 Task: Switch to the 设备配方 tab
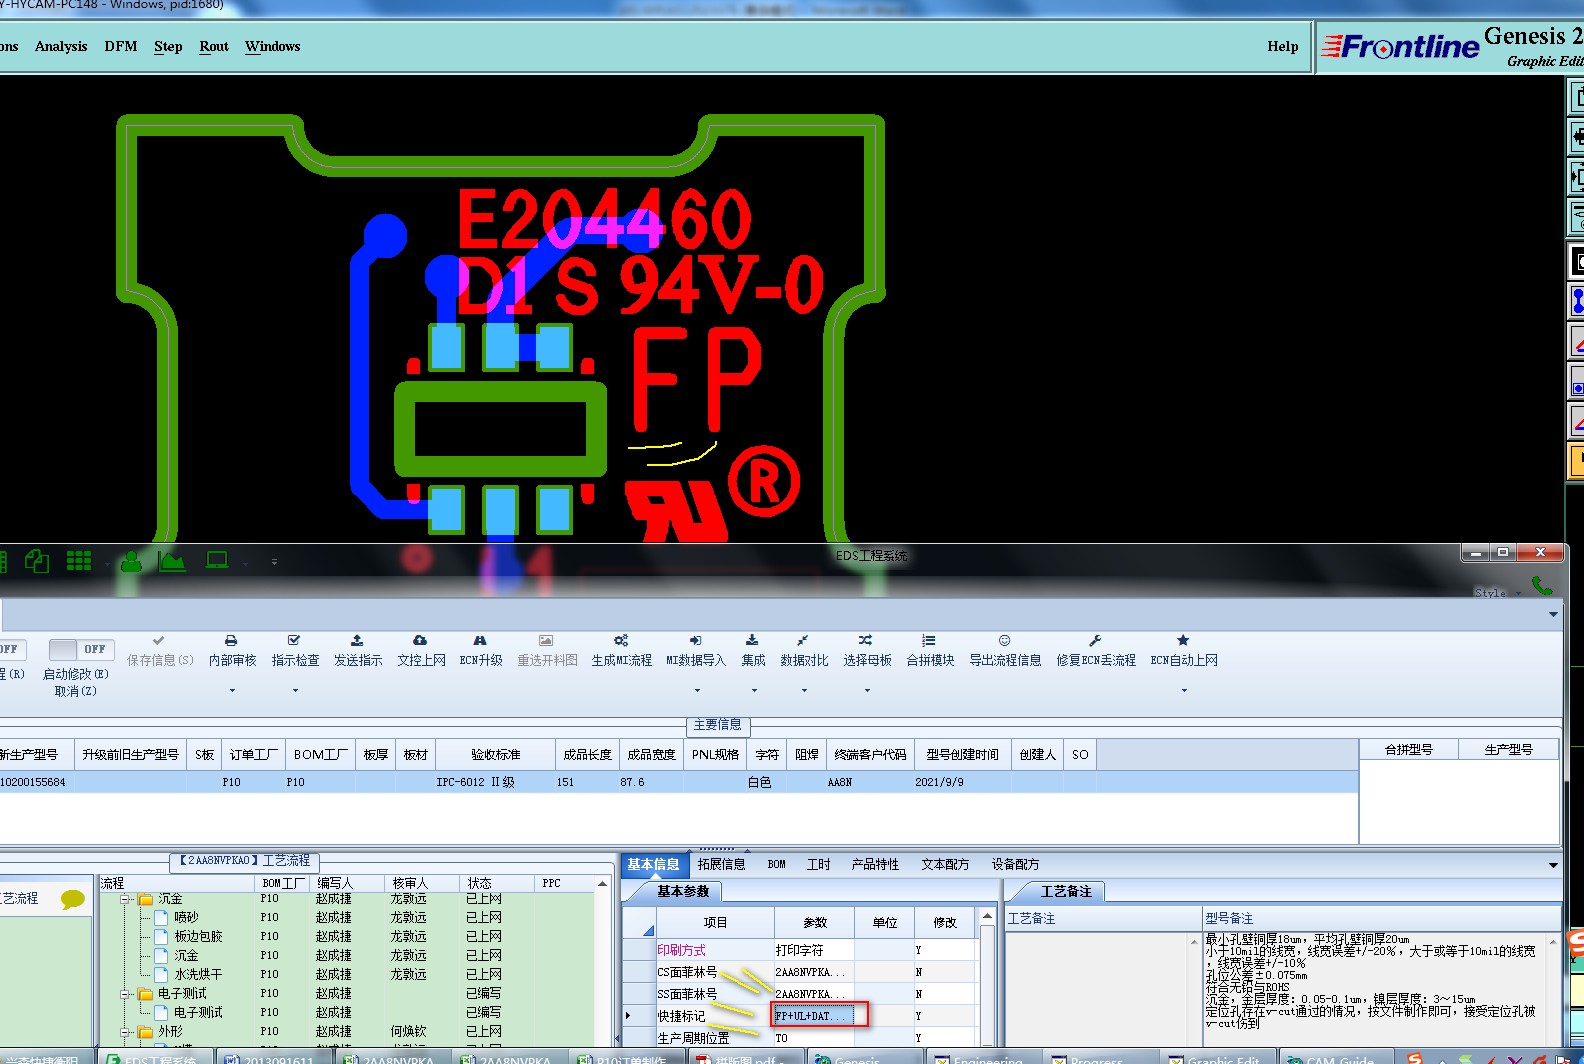tap(1015, 864)
